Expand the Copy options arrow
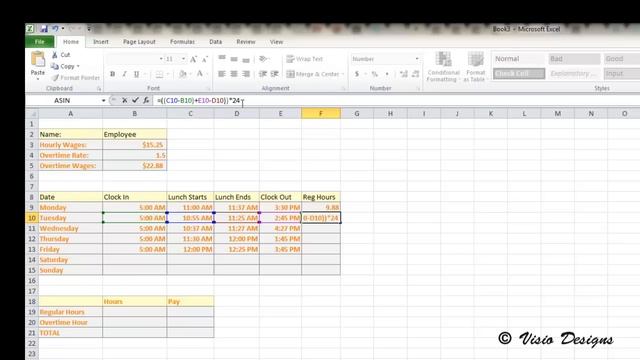Image resolution: width=640 pixels, height=360 pixels. coord(78,66)
